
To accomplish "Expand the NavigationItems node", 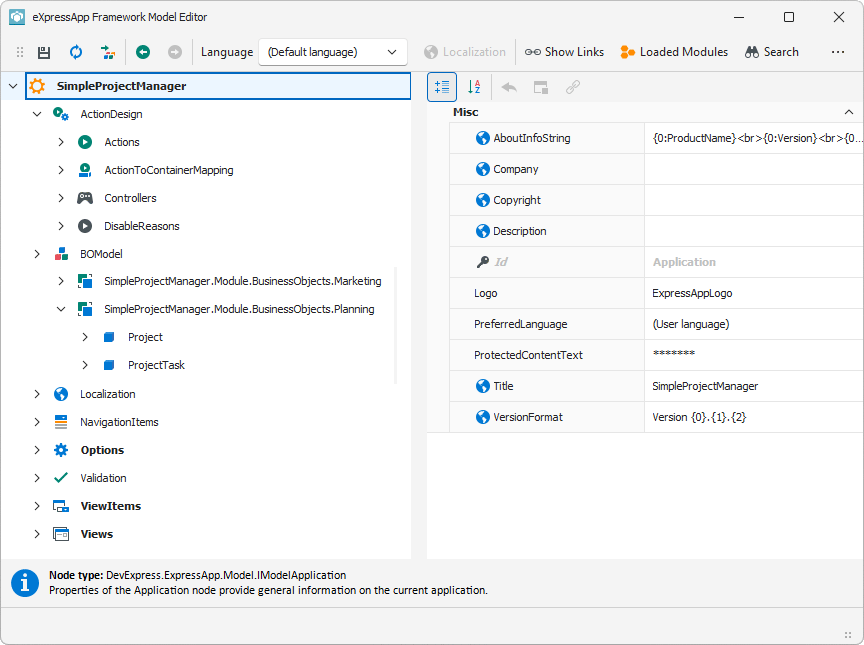I will click(x=37, y=422).
